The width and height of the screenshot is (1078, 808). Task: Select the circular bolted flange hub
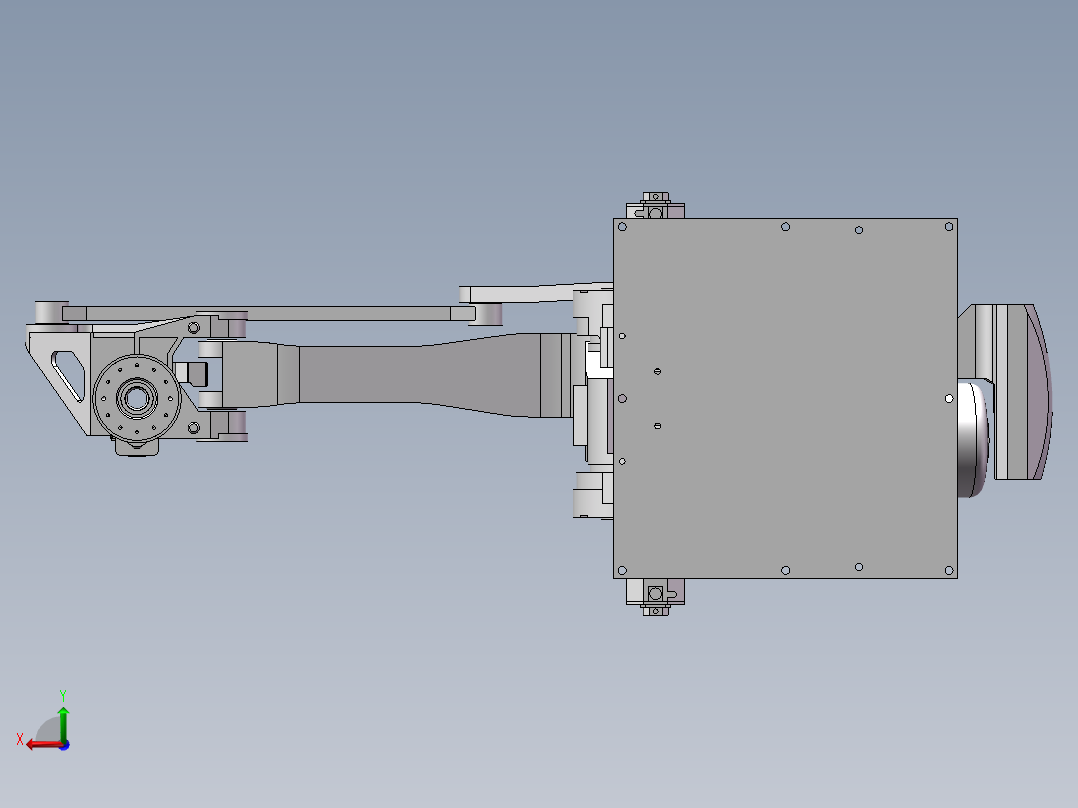click(137, 398)
